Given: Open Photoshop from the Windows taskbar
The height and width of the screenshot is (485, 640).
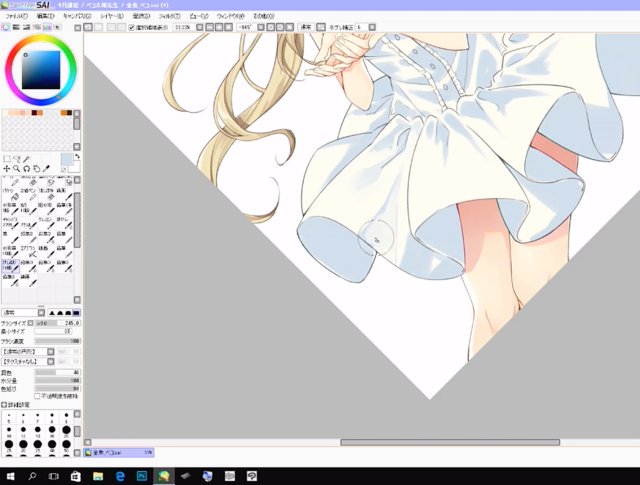Looking at the screenshot, I should pyautogui.click(x=142, y=476).
